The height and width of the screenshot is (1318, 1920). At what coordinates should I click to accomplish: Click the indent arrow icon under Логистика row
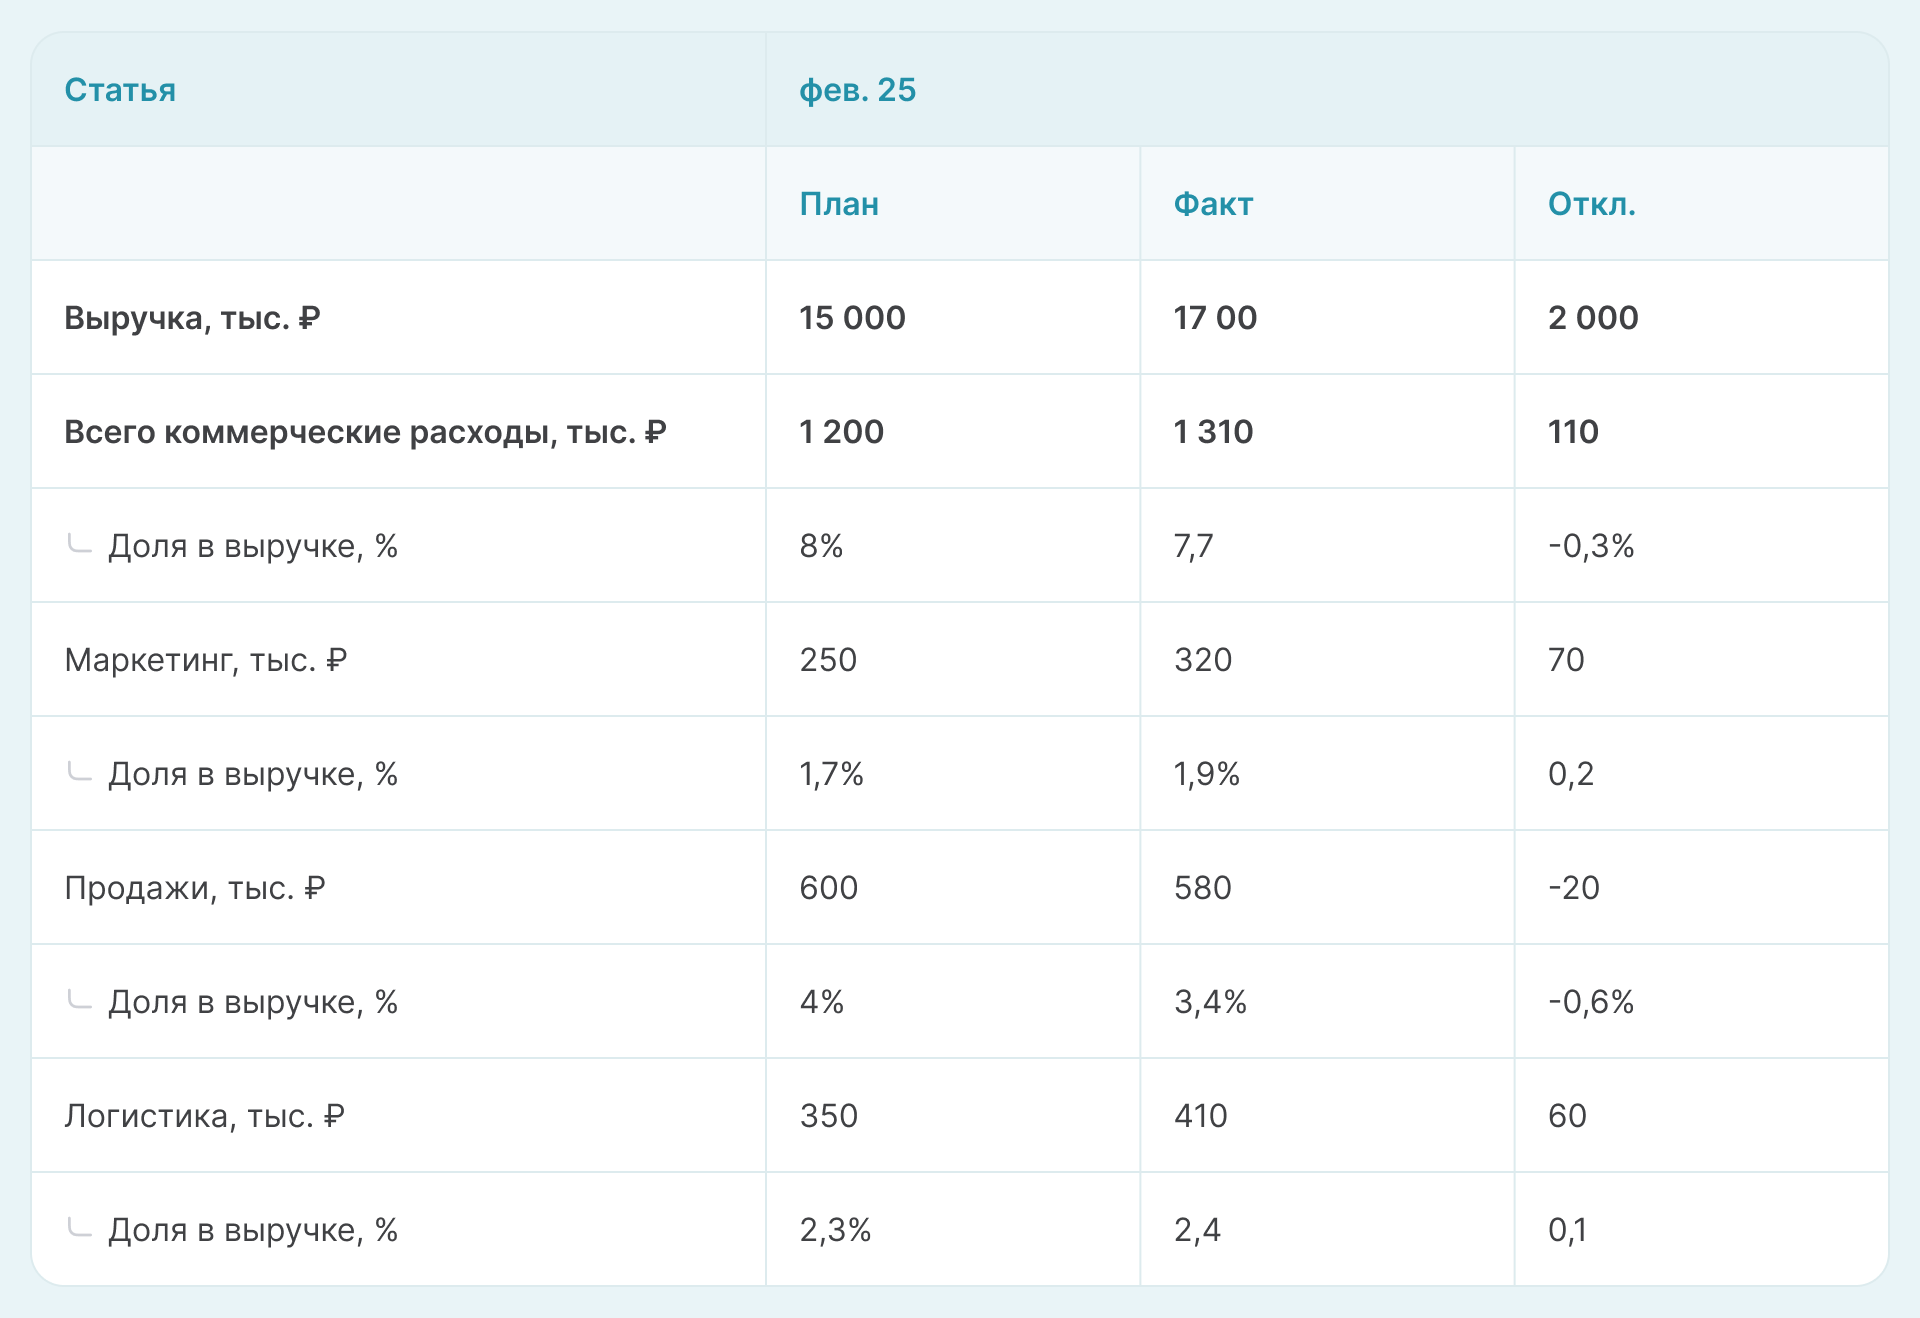pos(79,1227)
